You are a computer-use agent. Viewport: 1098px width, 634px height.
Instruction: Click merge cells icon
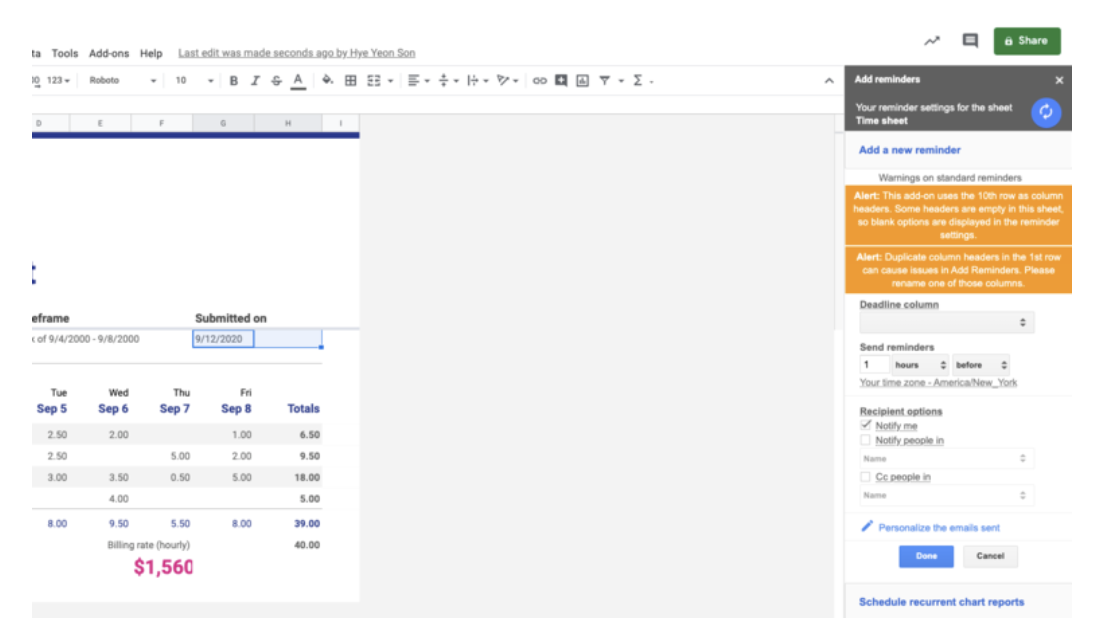click(374, 81)
